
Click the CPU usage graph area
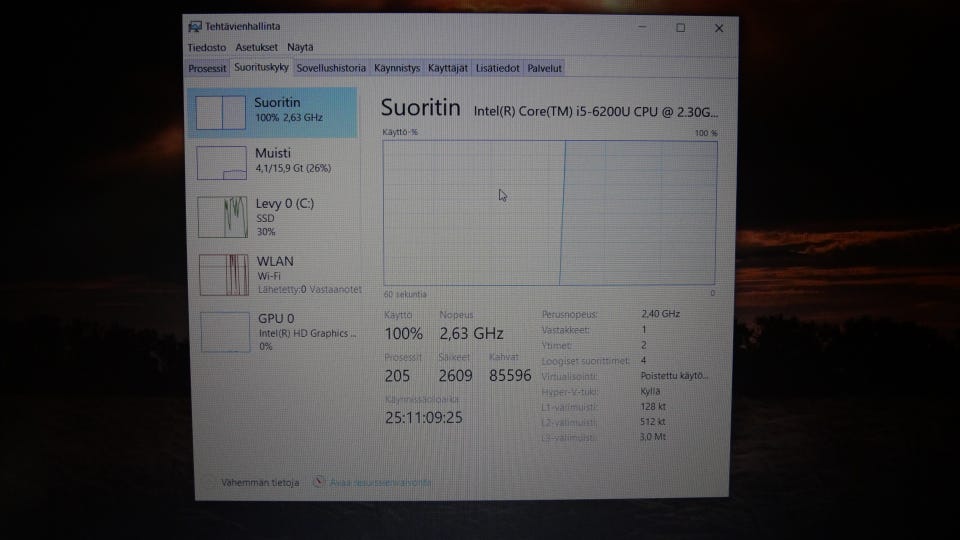[x=550, y=213]
